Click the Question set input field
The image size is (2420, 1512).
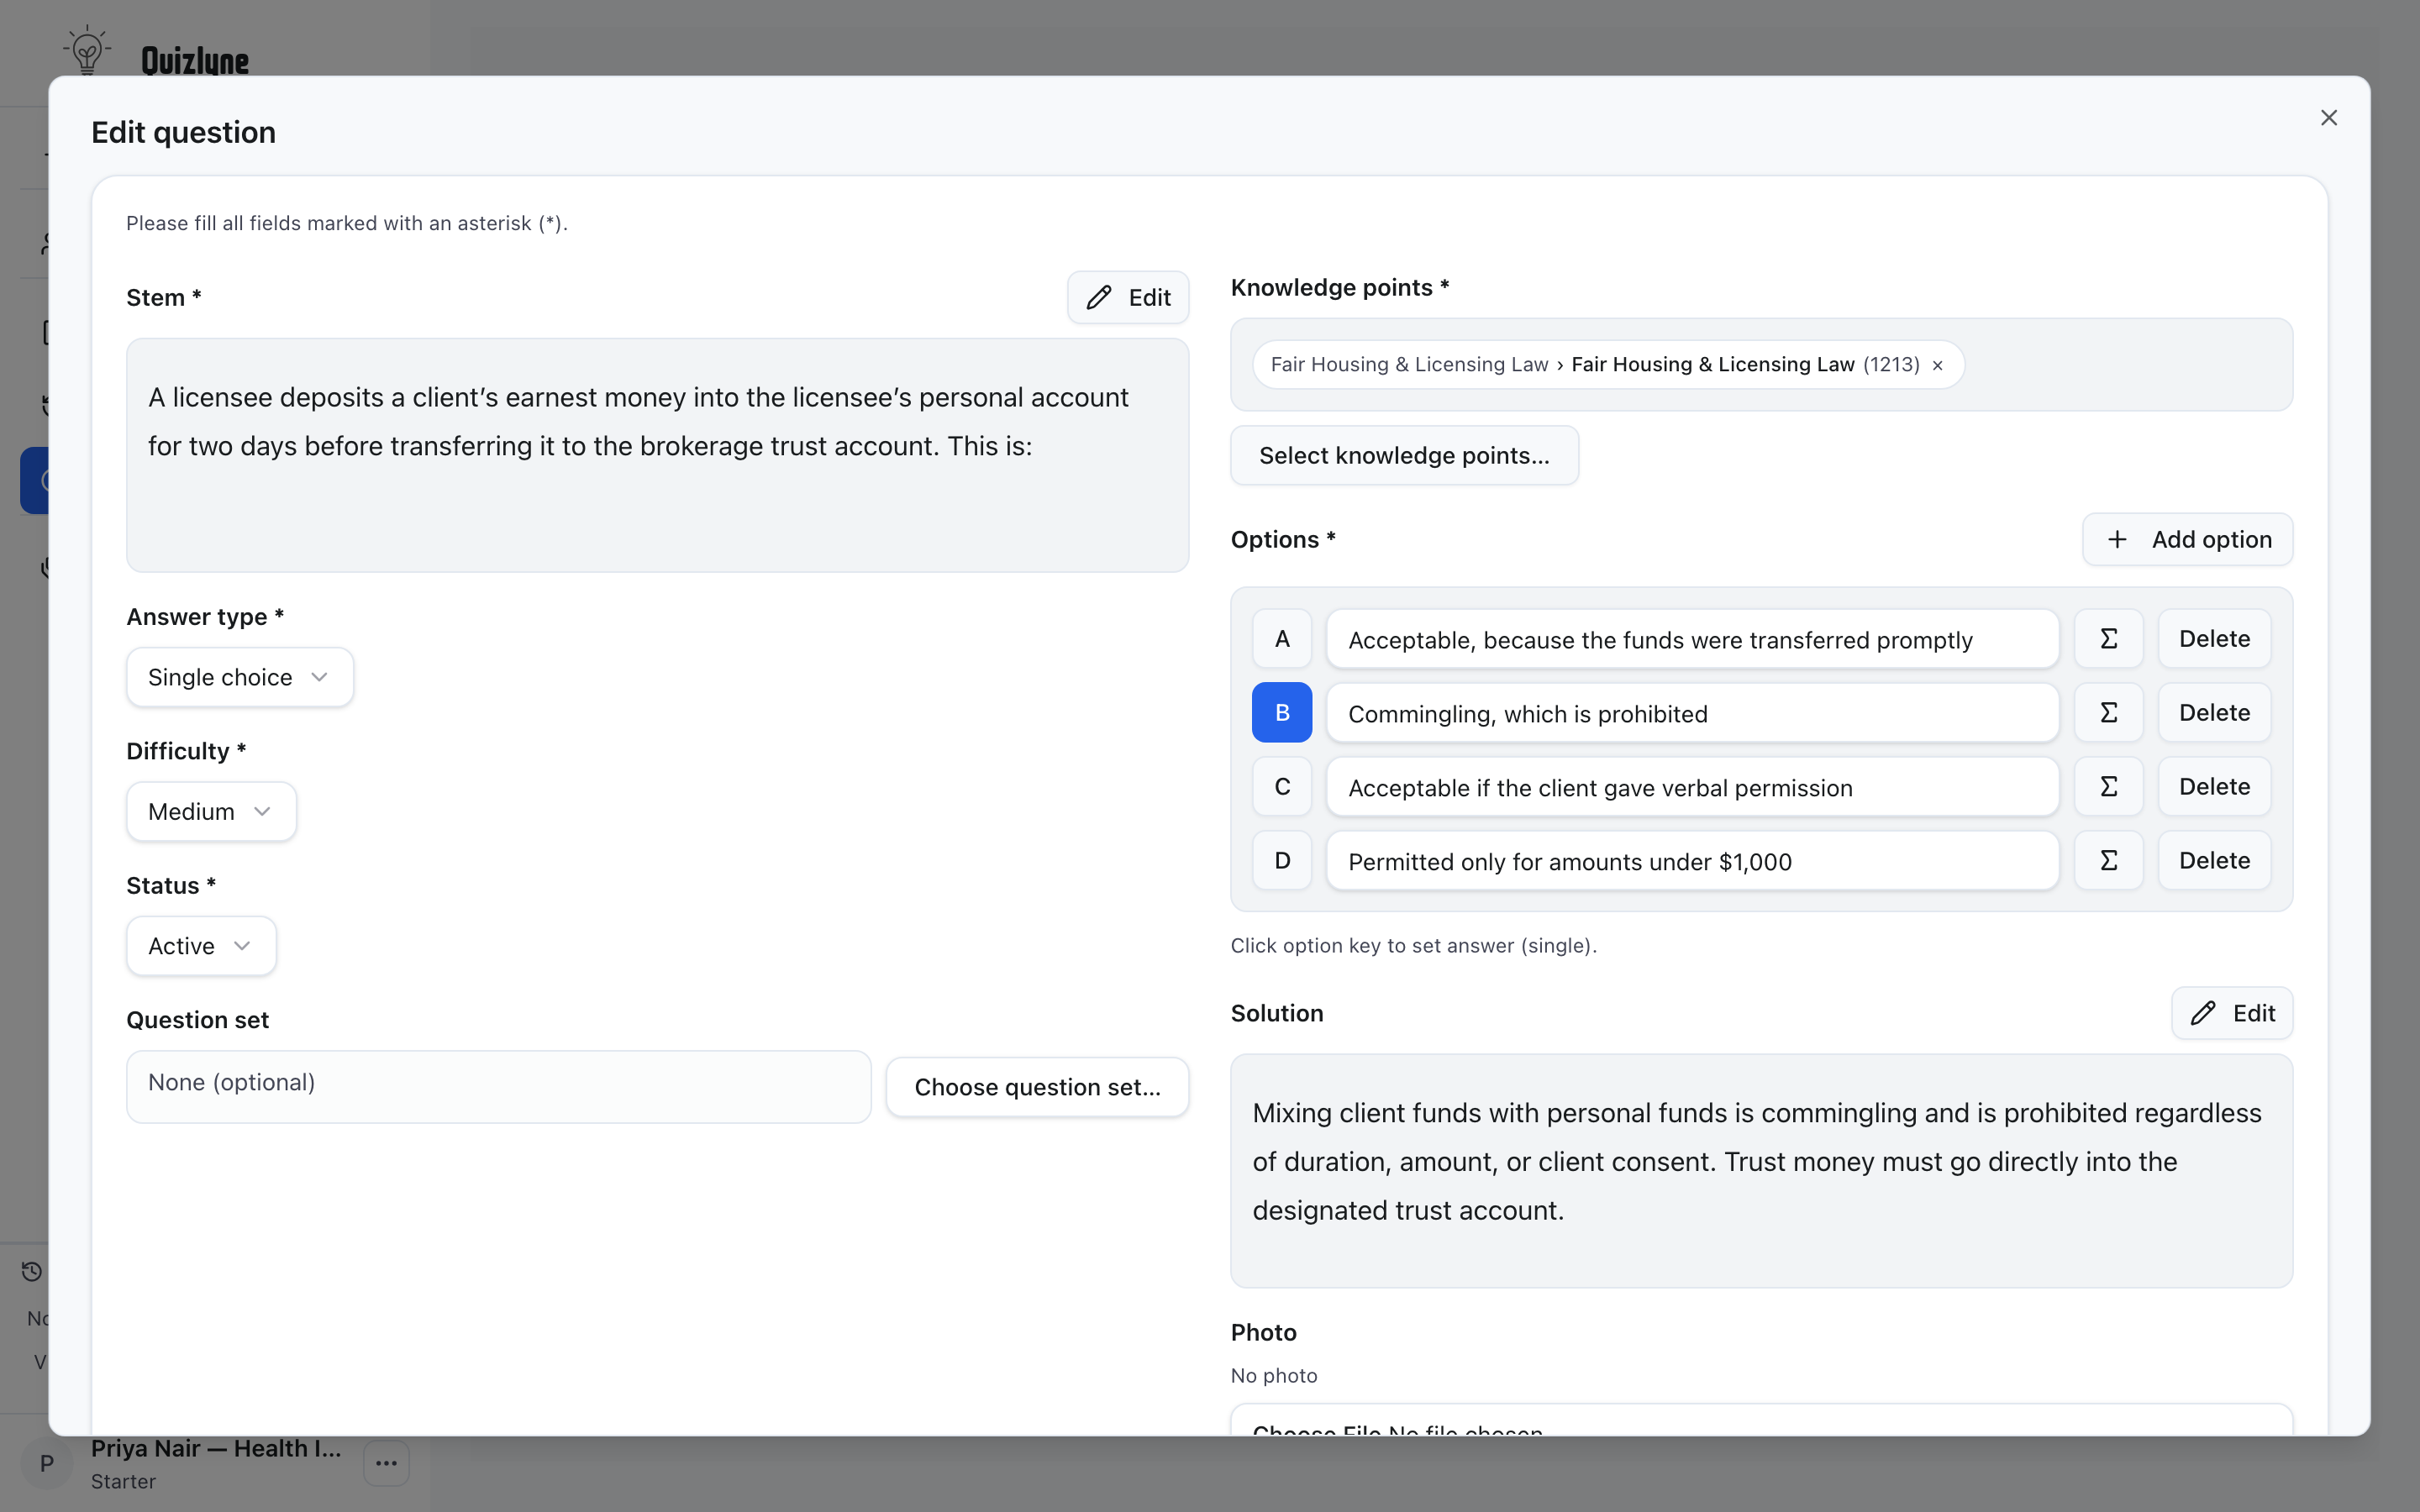tap(499, 1087)
